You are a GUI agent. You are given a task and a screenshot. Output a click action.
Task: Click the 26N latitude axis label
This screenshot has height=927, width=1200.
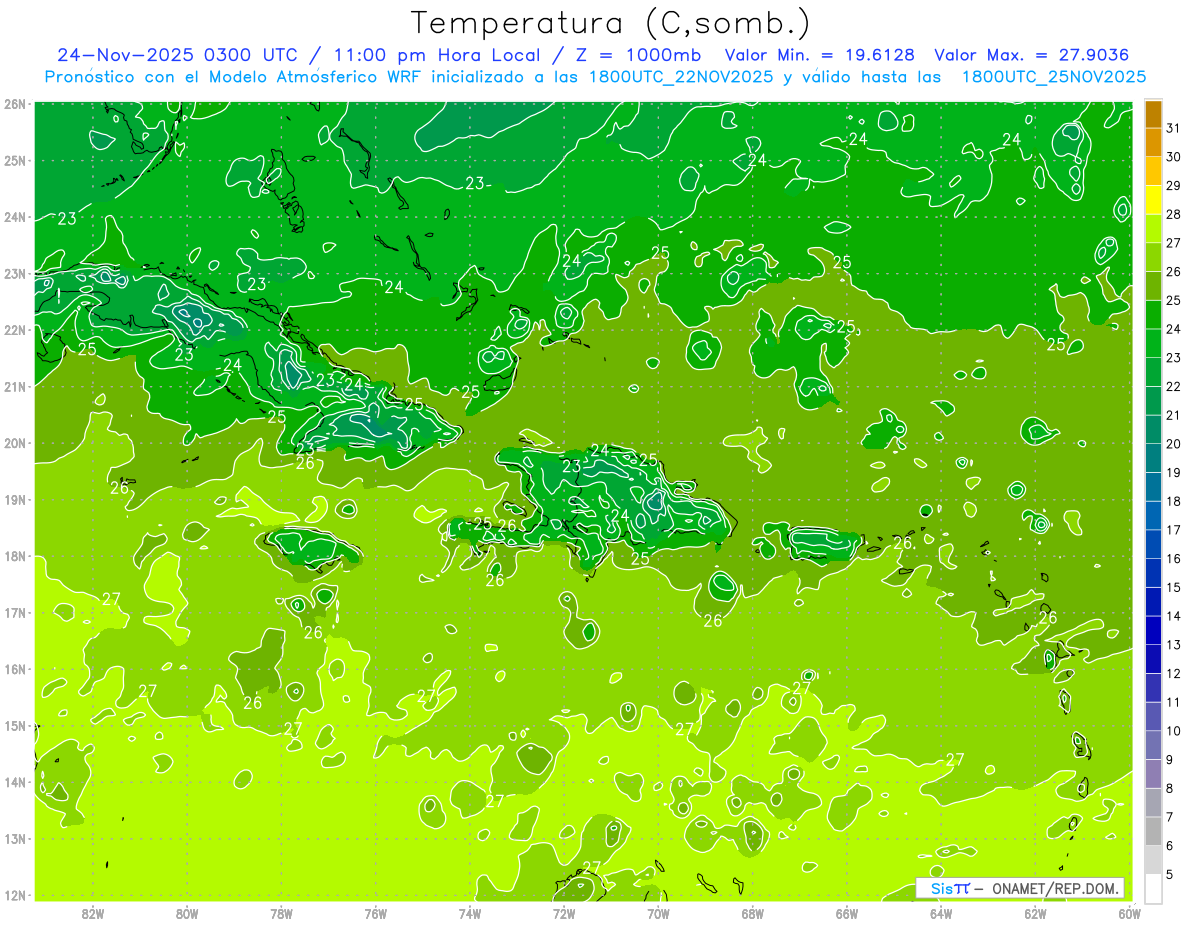click(15, 104)
